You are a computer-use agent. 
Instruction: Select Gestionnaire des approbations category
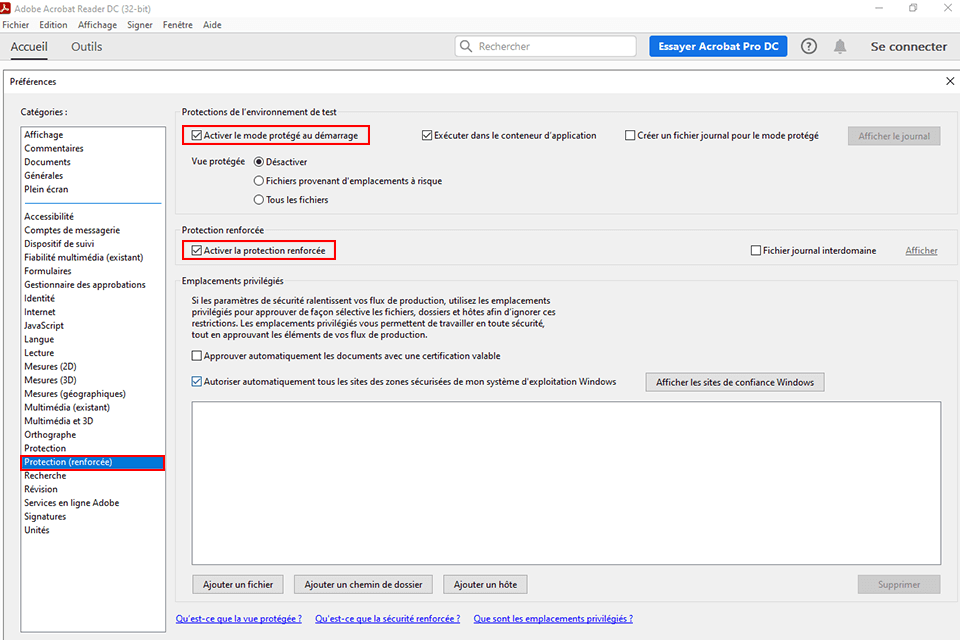click(x=85, y=284)
